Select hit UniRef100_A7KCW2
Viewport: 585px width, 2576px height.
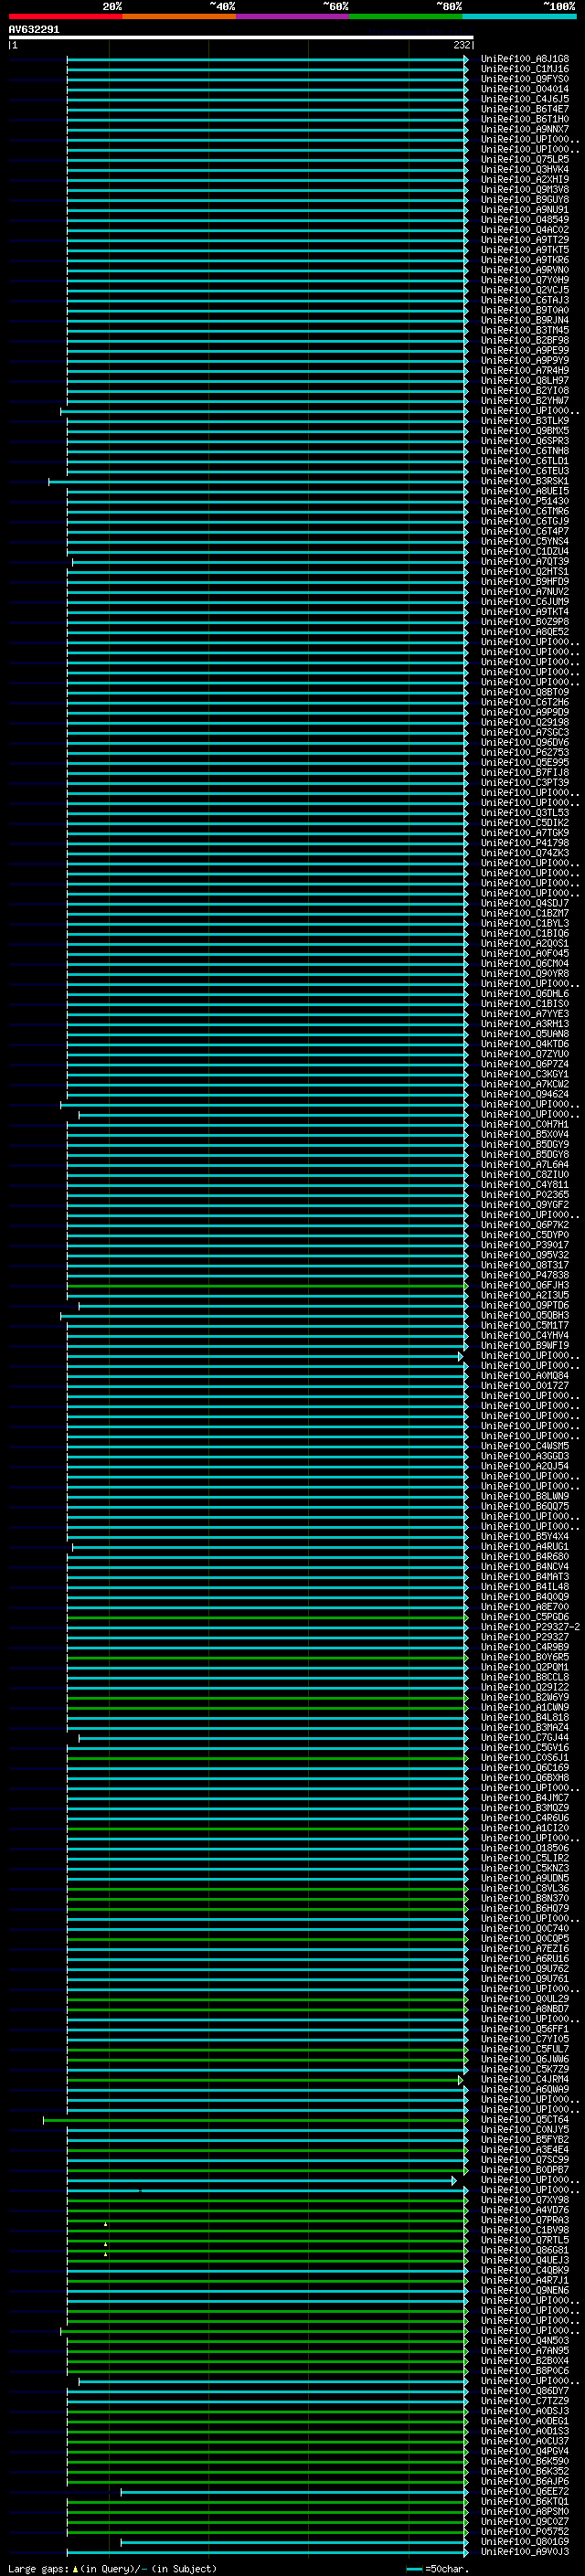(x=524, y=1084)
